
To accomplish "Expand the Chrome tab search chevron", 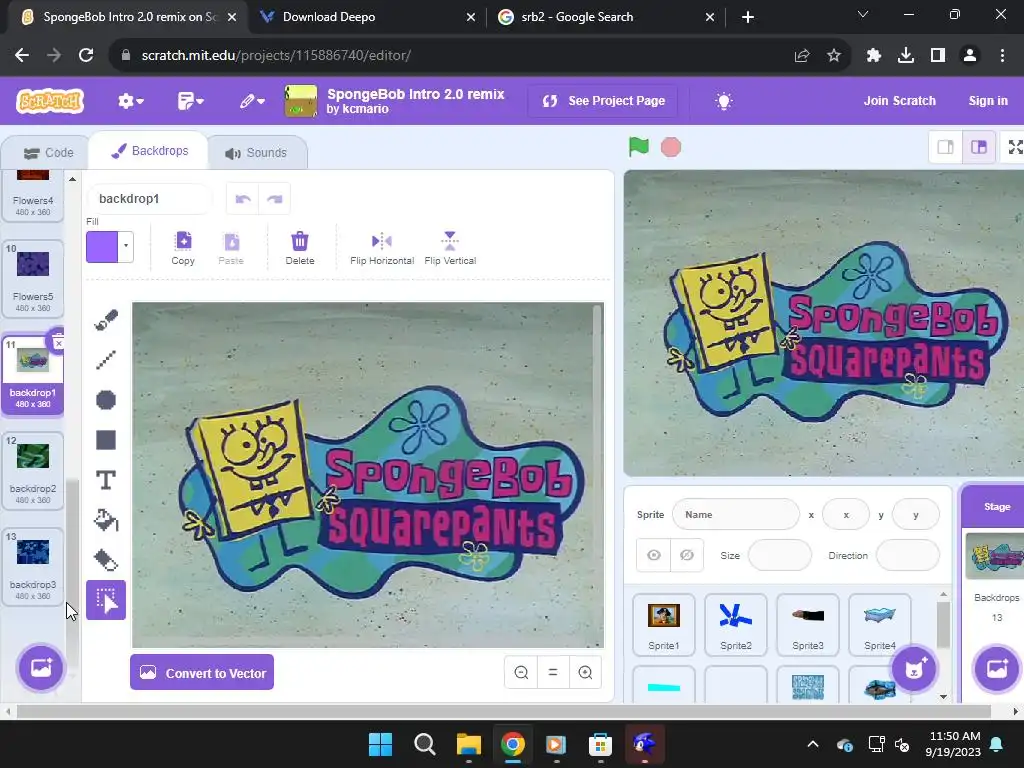I will click(863, 14).
